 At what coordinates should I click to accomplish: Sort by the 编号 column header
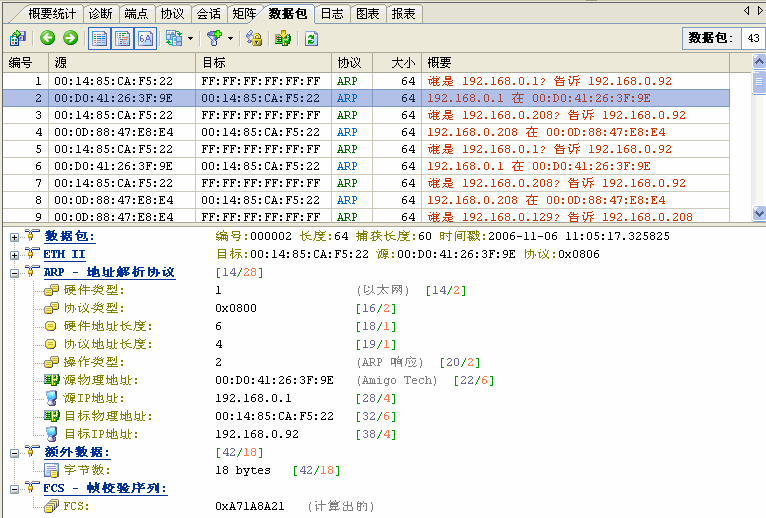click(x=25, y=63)
